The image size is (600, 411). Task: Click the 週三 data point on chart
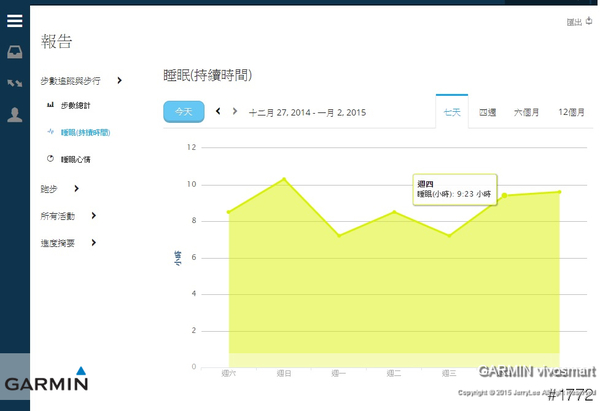[449, 236]
